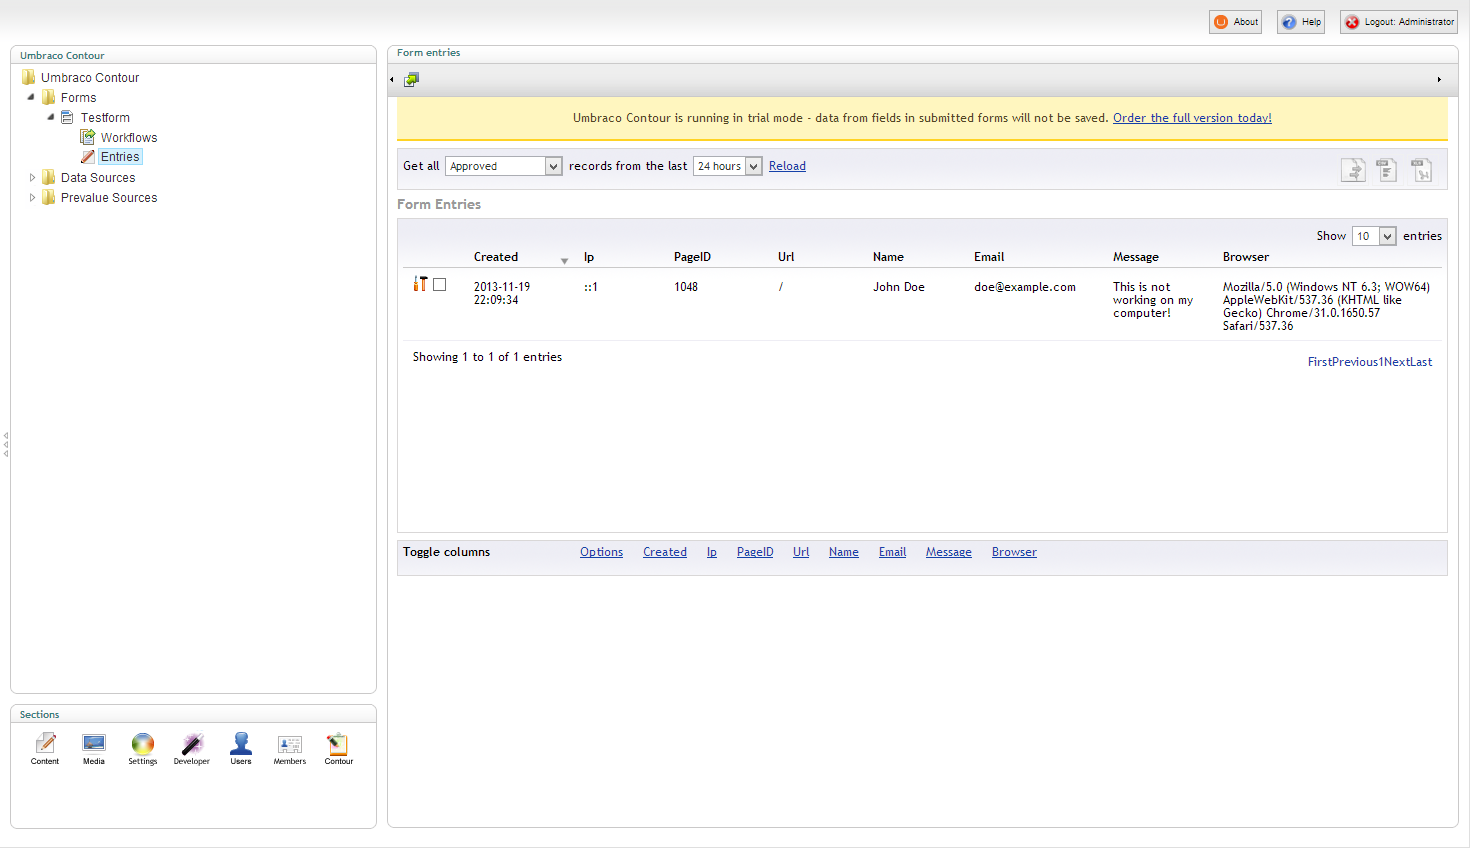Export entries with the CSV icon
Screen dimensions: 1470x848
pyautogui.click(x=1387, y=170)
